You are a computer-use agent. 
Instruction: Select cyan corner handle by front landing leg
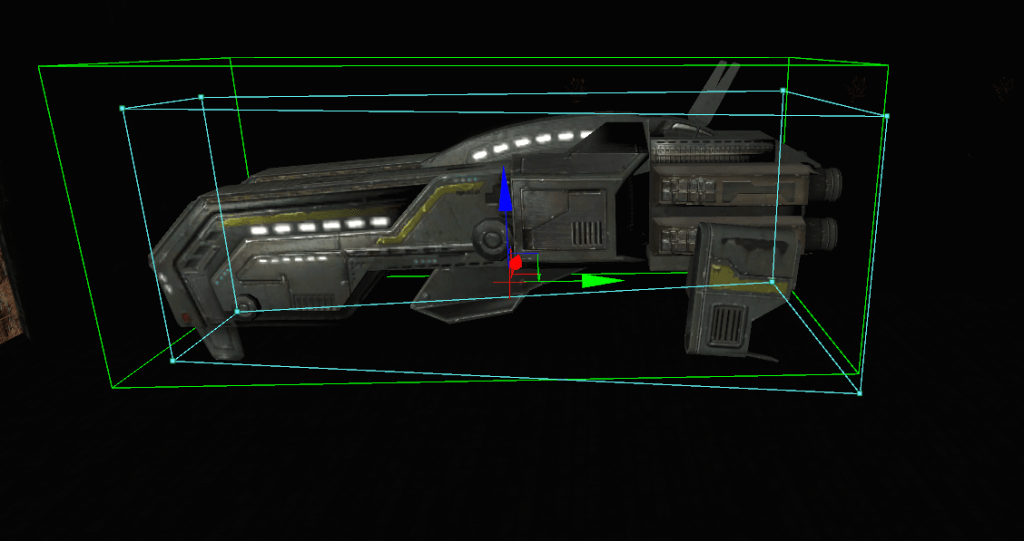237,312
